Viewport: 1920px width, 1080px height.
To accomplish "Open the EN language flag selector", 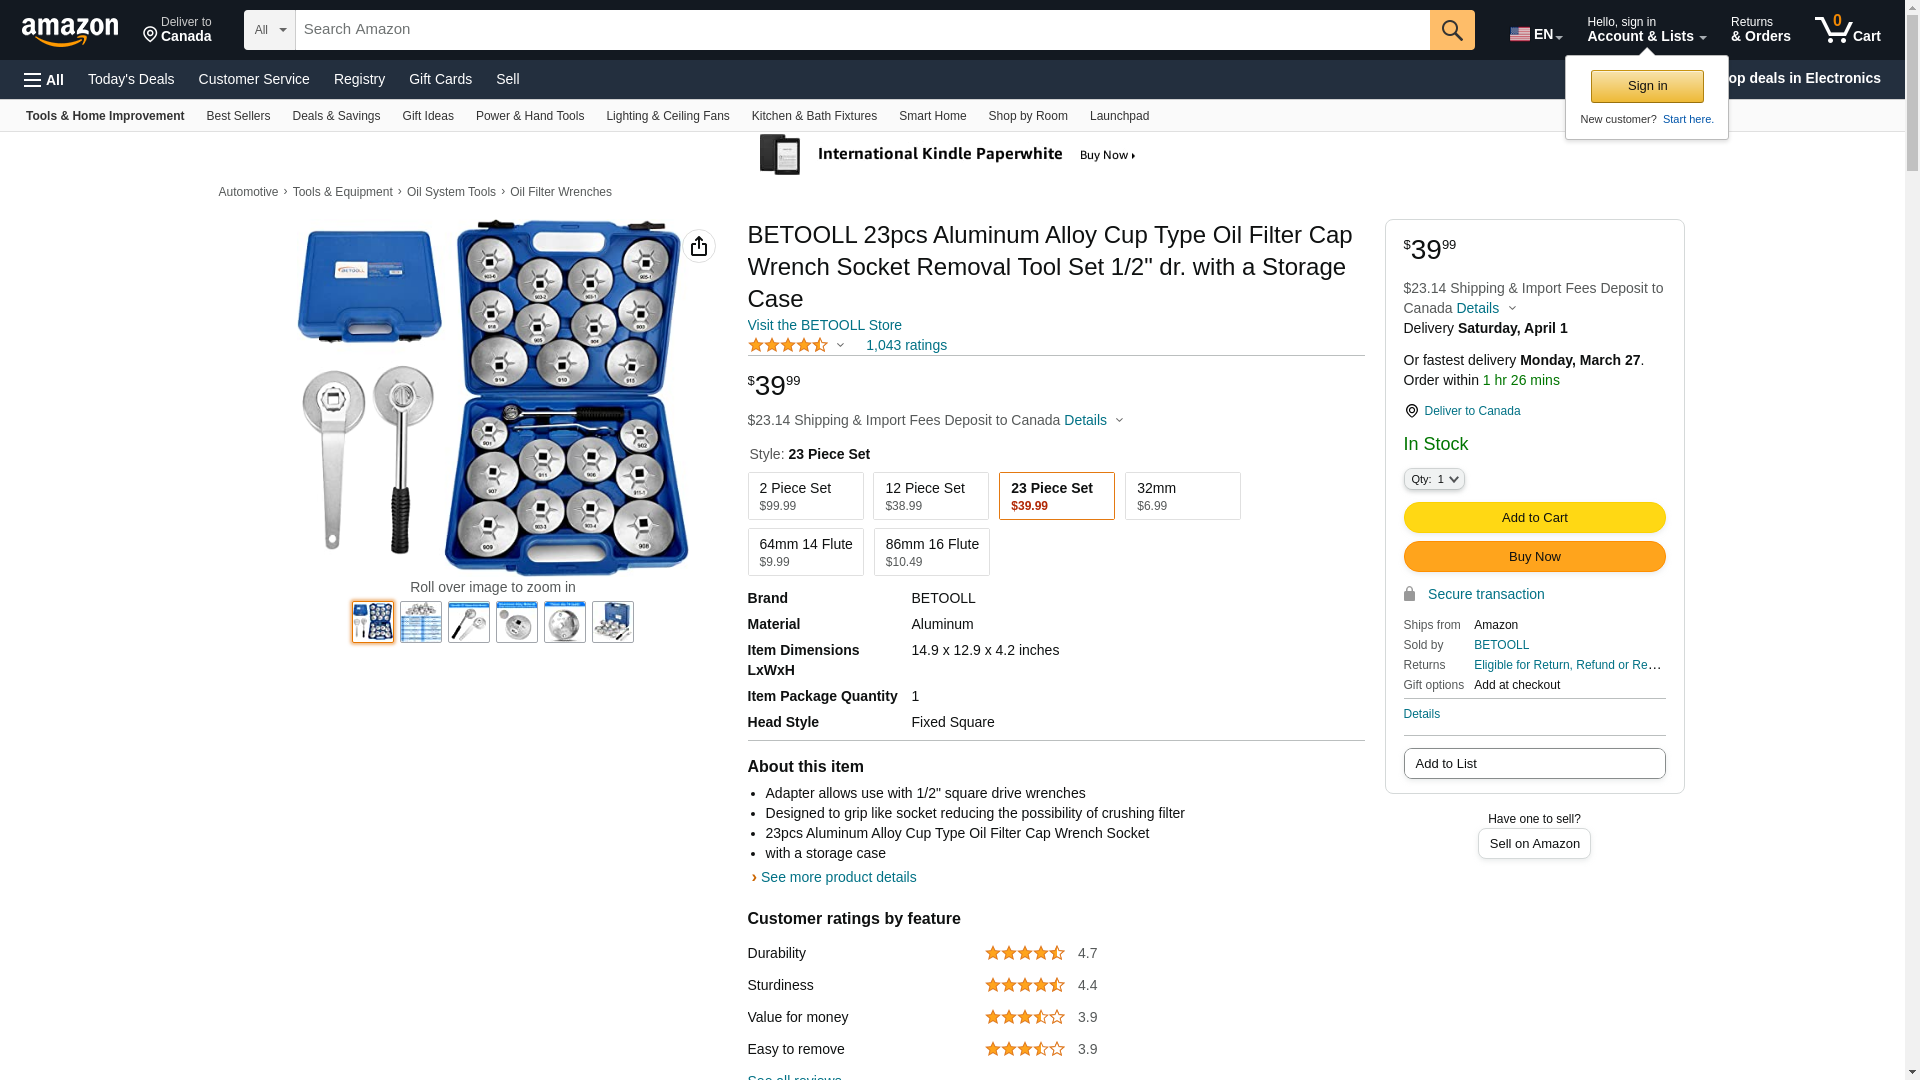I will pyautogui.click(x=1535, y=34).
